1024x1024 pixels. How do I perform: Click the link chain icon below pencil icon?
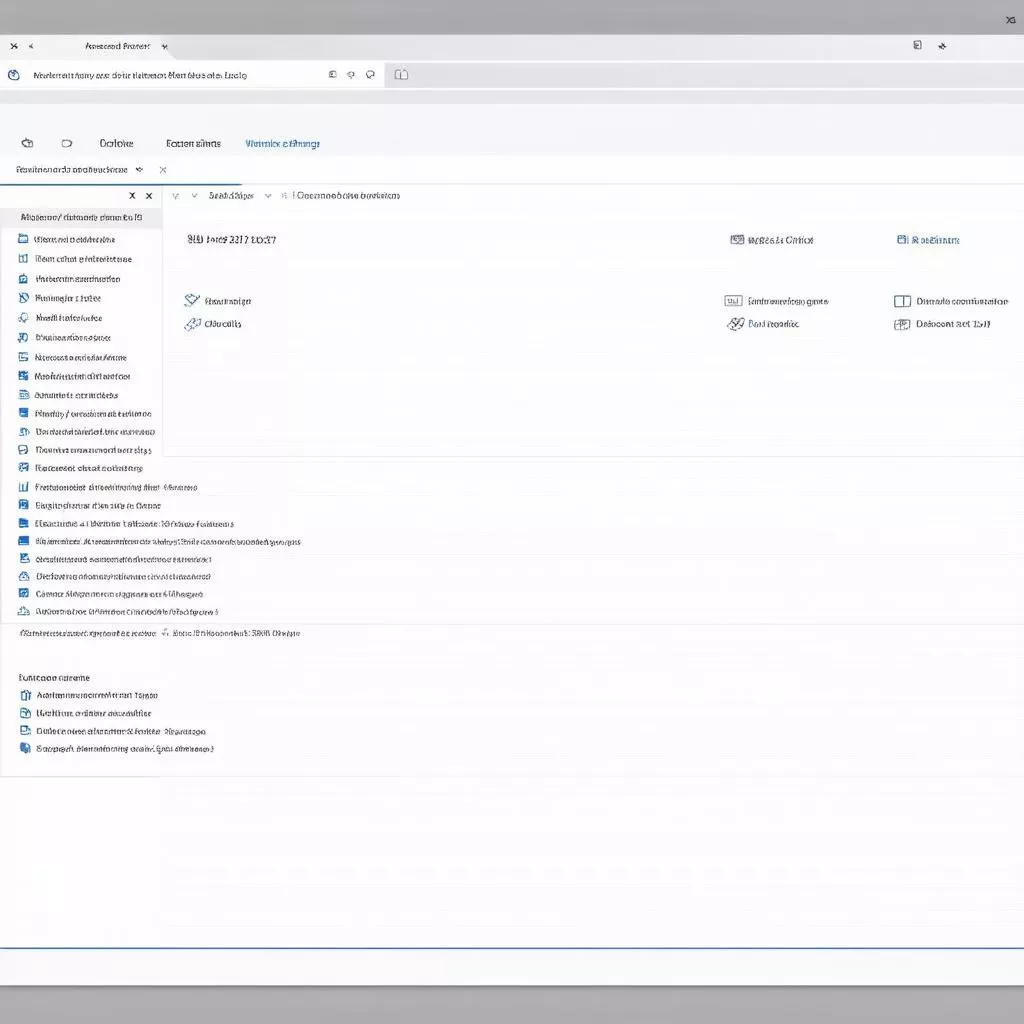click(192, 324)
